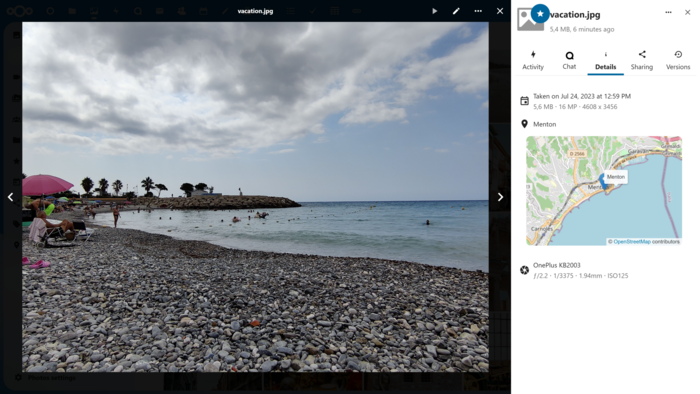Viewport: 700px width, 394px height.
Task: Close the image viewer
Action: pyautogui.click(x=500, y=11)
